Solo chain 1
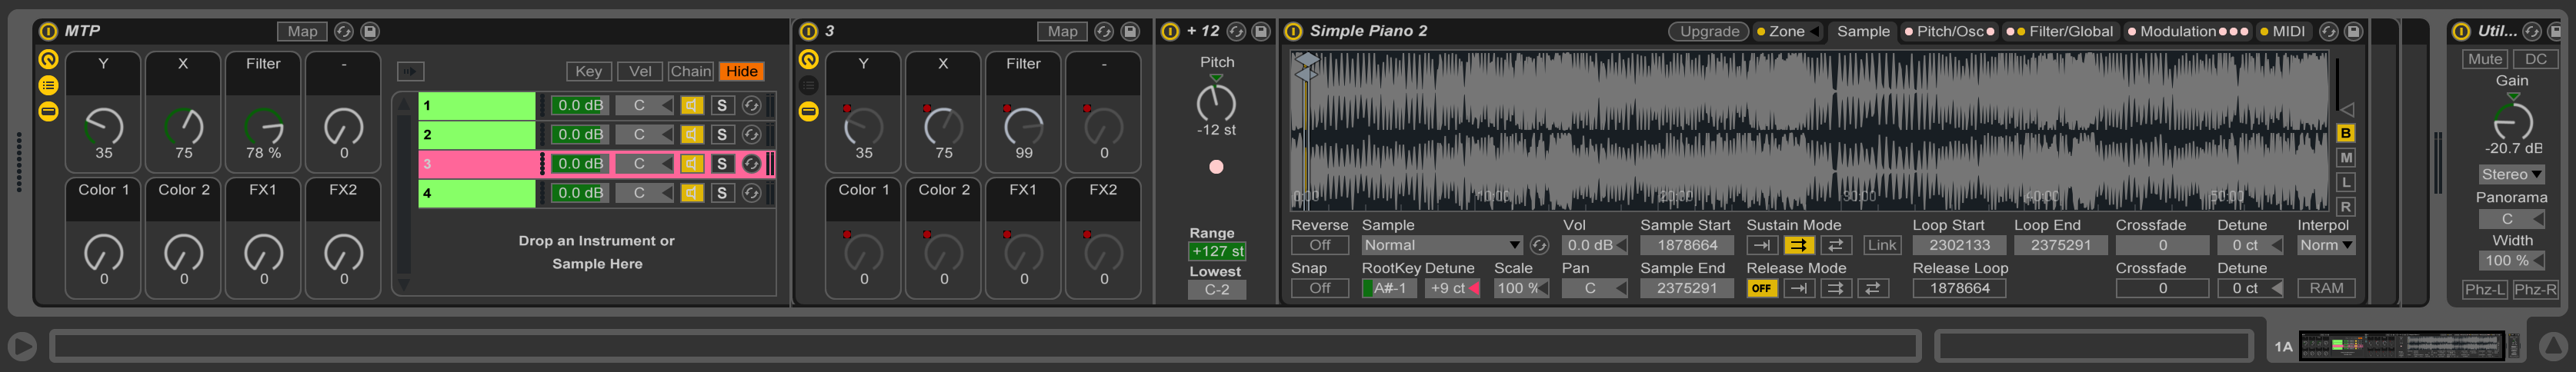Image resolution: width=2576 pixels, height=372 pixels. (722, 106)
